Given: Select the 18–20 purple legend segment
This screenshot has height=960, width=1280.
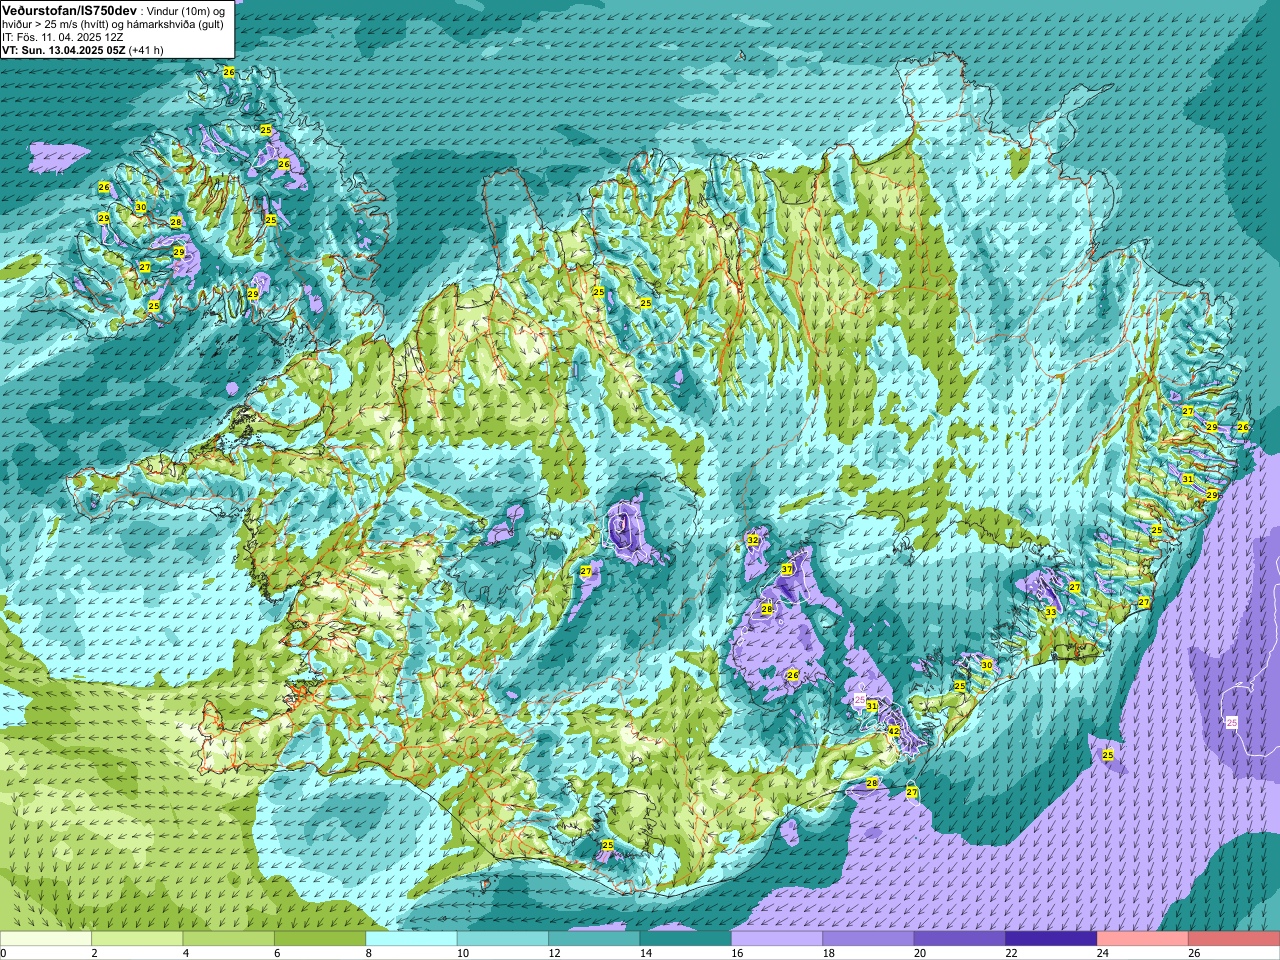Looking at the screenshot, I should click(x=868, y=939).
